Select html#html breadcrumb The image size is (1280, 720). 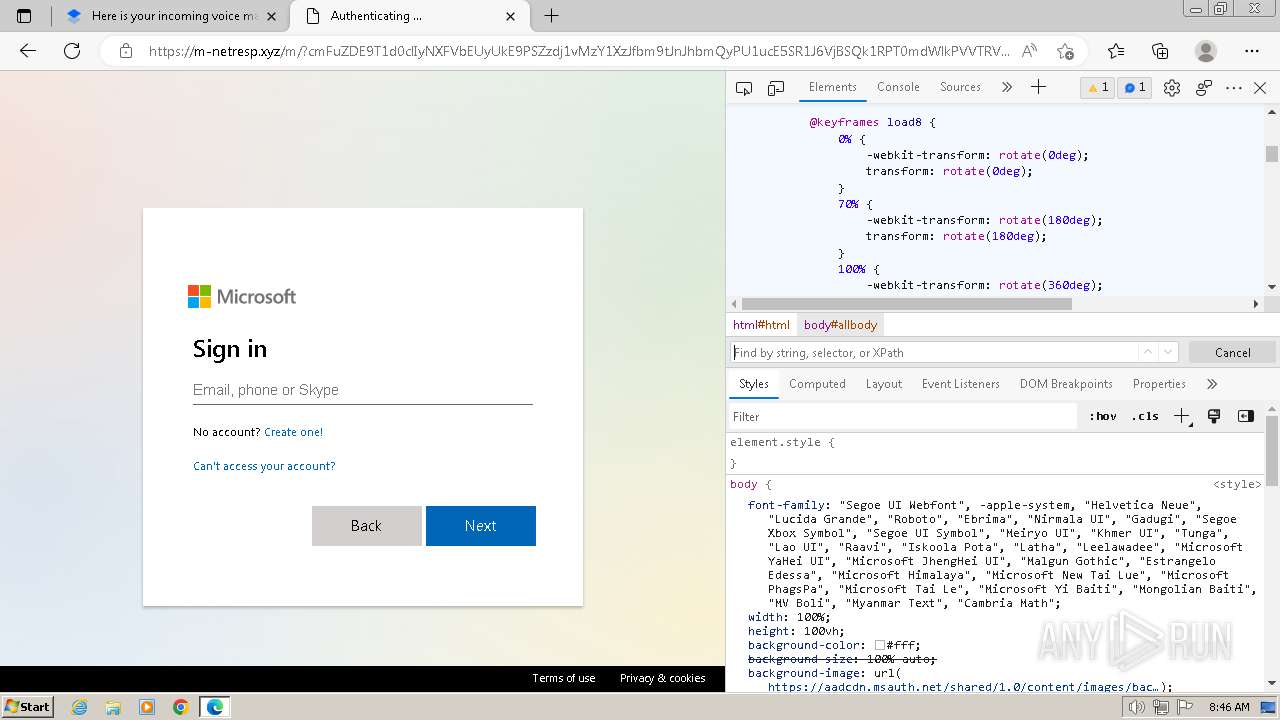tap(761, 325)
